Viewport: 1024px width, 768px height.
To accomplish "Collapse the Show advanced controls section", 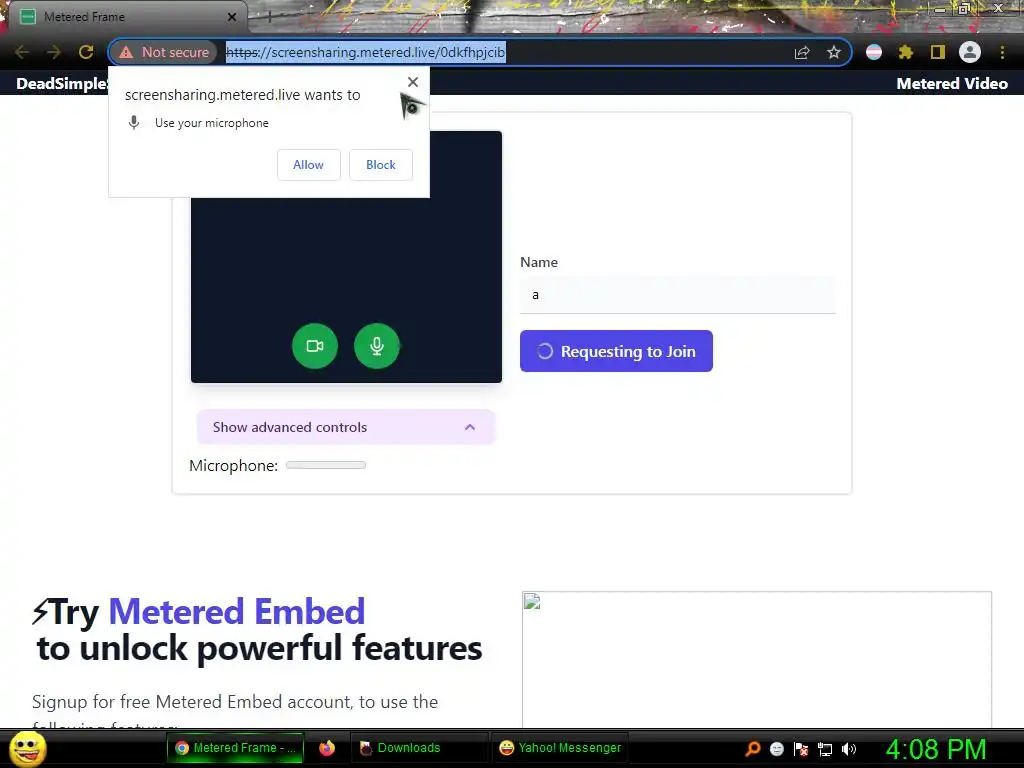I will (345, 427).
